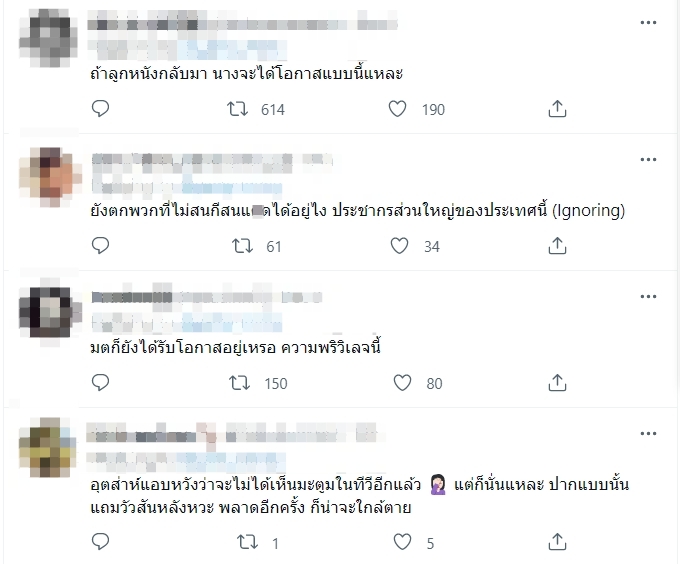Open more options on the last tweet
The image size is (680, 564).
click(648, 434)
